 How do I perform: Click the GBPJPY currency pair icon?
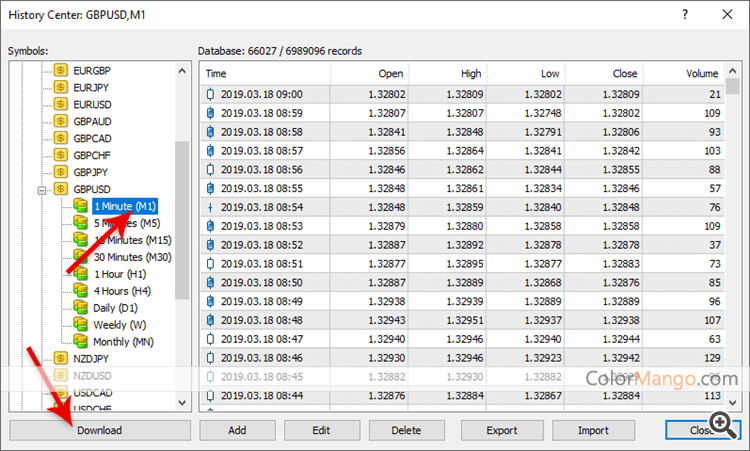(x=60, y=171)
